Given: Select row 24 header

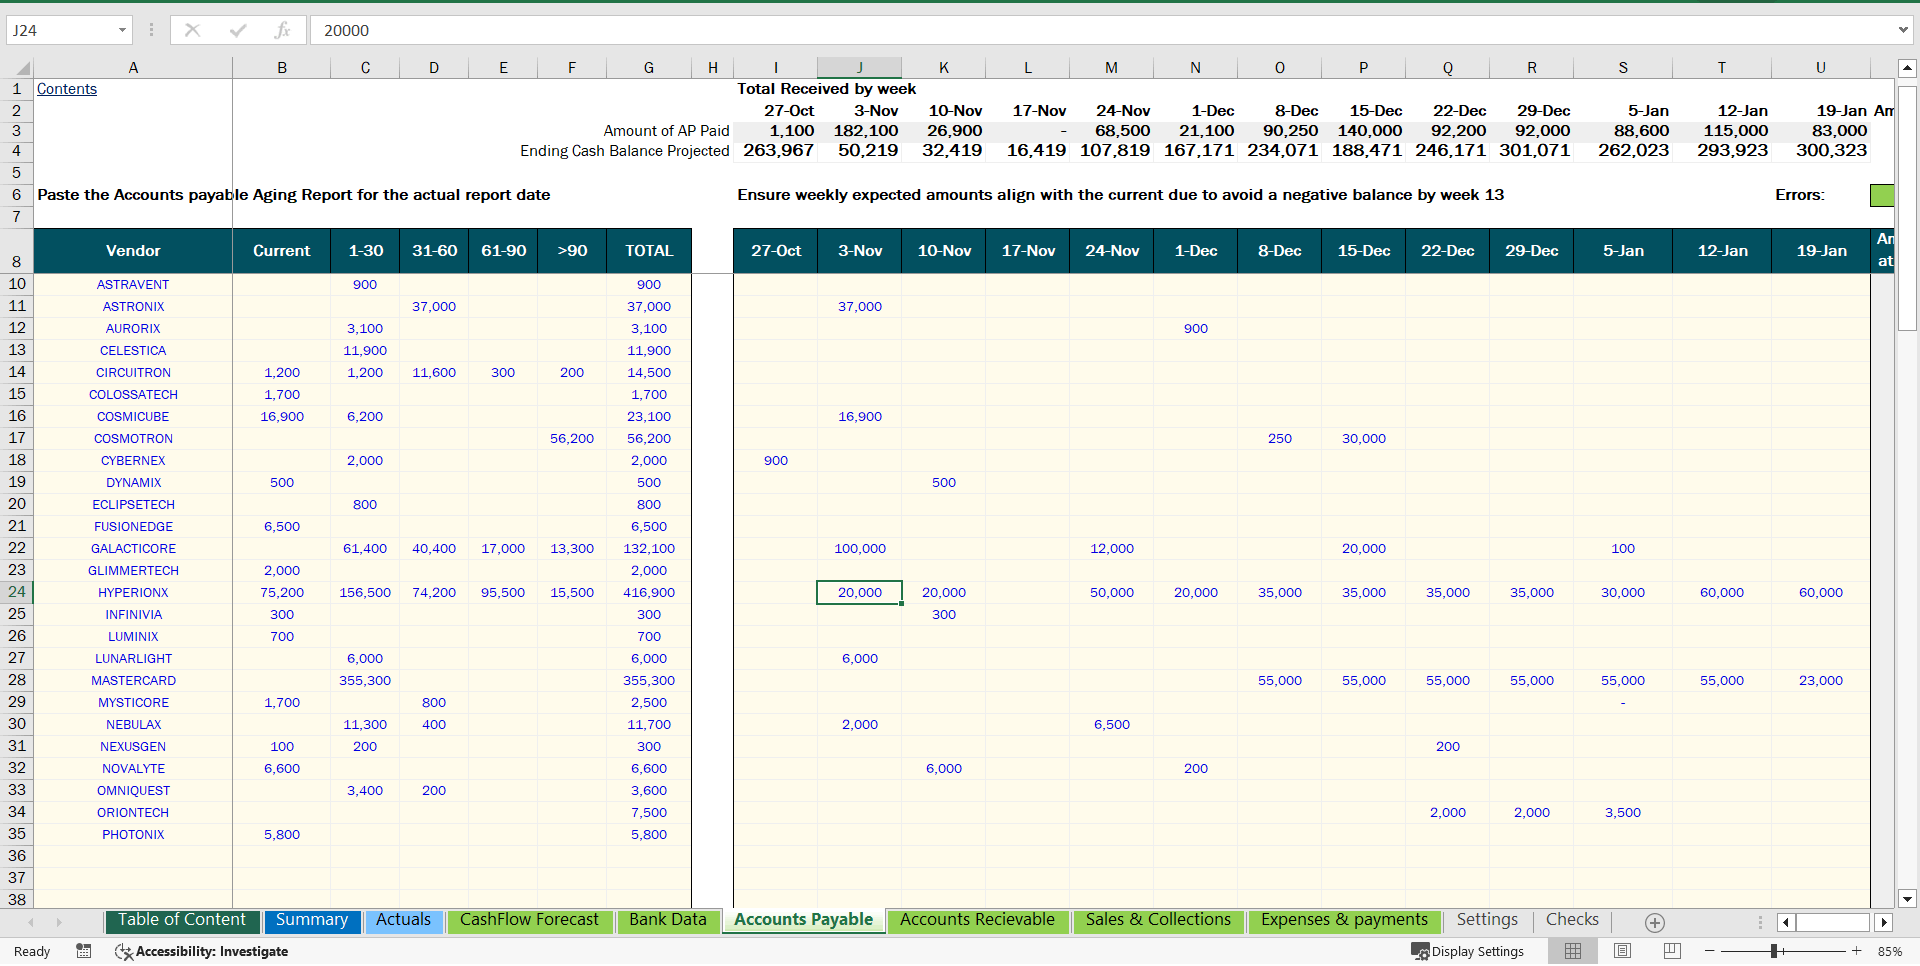Looking at the screenshot, I should coord(17,592).
